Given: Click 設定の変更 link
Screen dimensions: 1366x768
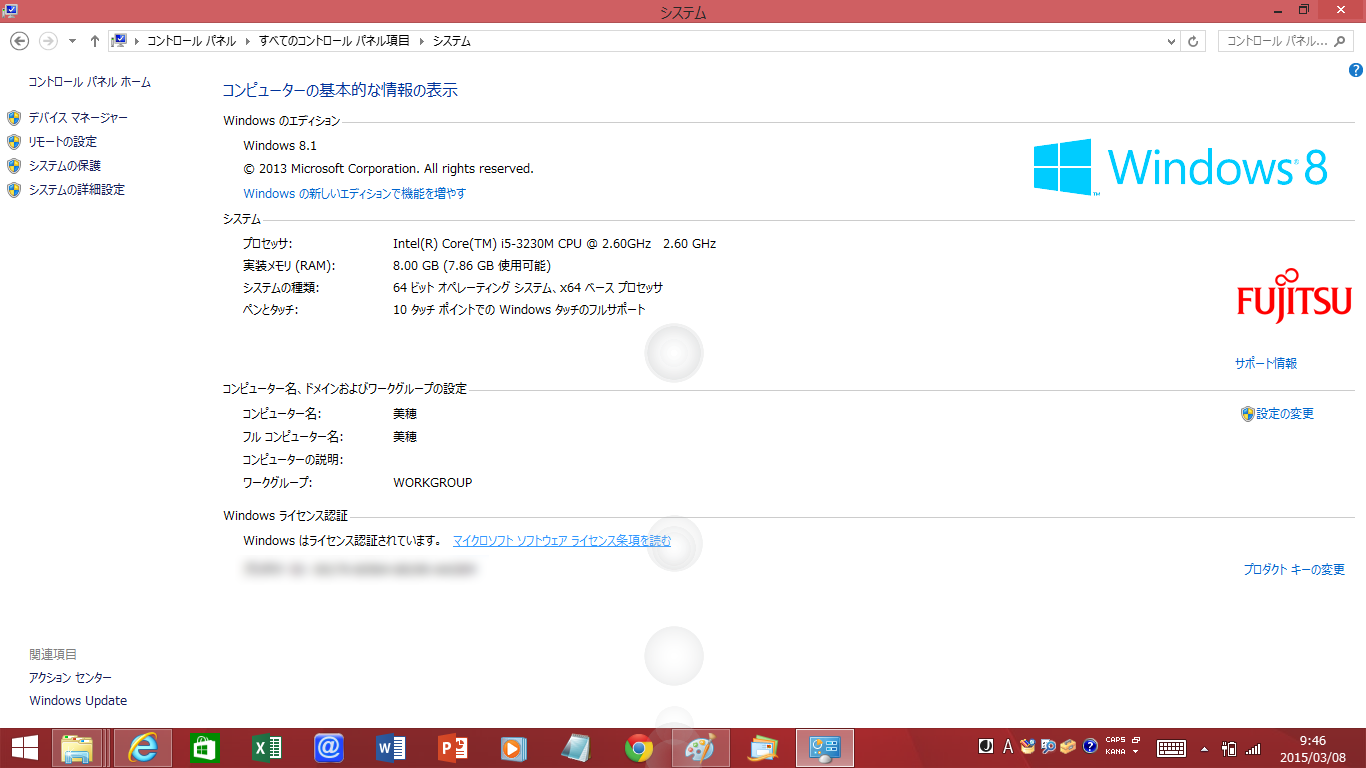Looking at the screenshot, I should [x=1285, y=414].
